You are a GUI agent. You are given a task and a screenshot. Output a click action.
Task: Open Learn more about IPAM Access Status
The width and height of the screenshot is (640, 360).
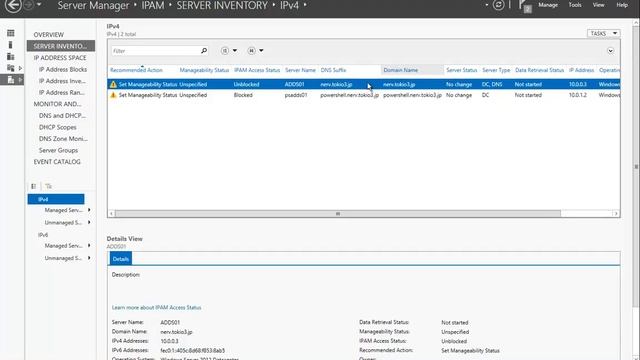pos(156,307)
